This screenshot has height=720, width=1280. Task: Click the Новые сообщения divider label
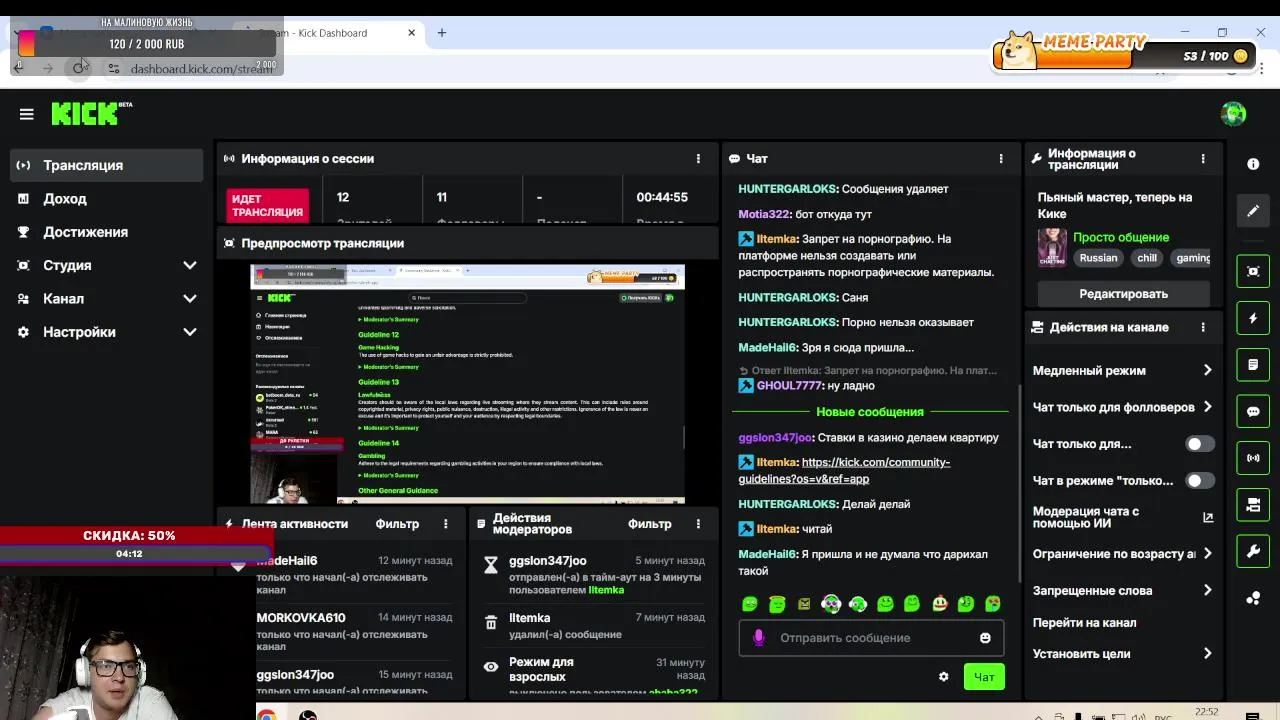(869, 412)
